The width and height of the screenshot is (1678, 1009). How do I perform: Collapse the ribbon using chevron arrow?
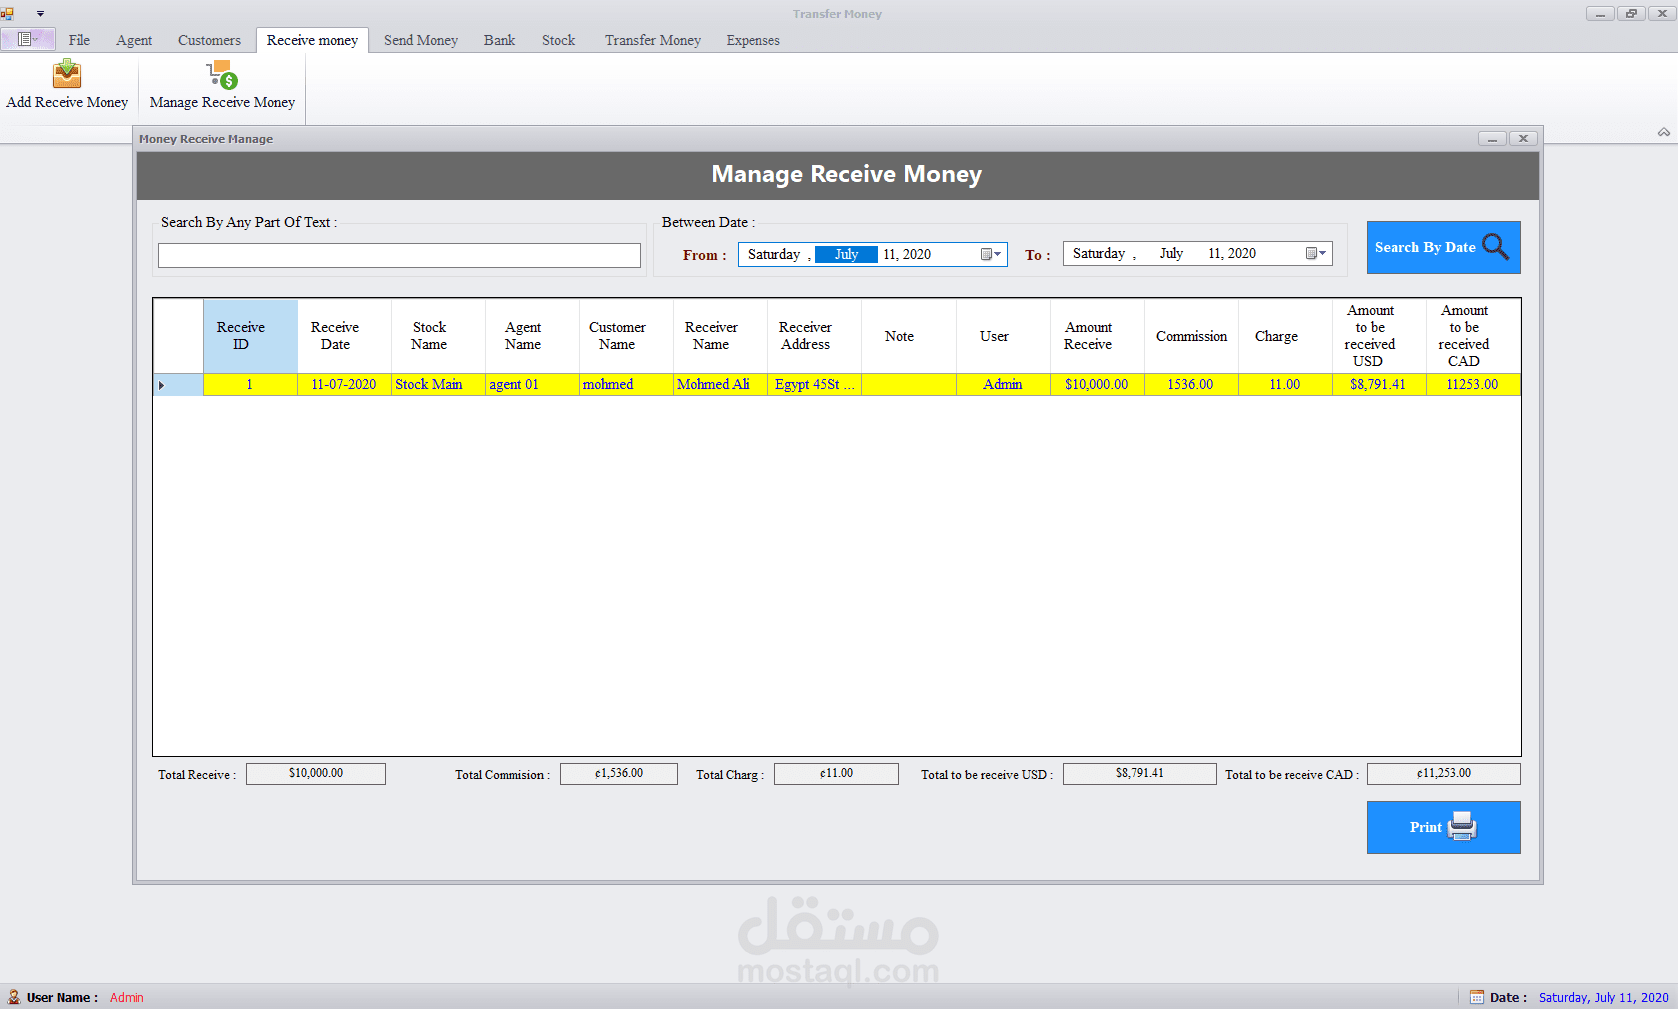click(1663, 132)
